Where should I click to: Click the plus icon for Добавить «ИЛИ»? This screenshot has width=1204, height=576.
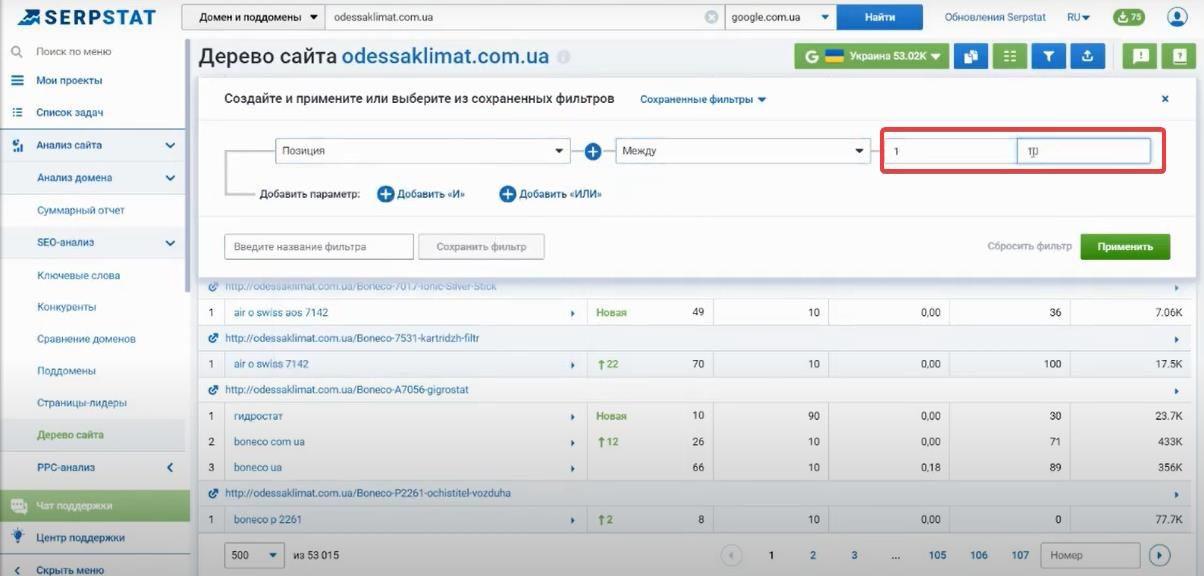pos(508,194)
